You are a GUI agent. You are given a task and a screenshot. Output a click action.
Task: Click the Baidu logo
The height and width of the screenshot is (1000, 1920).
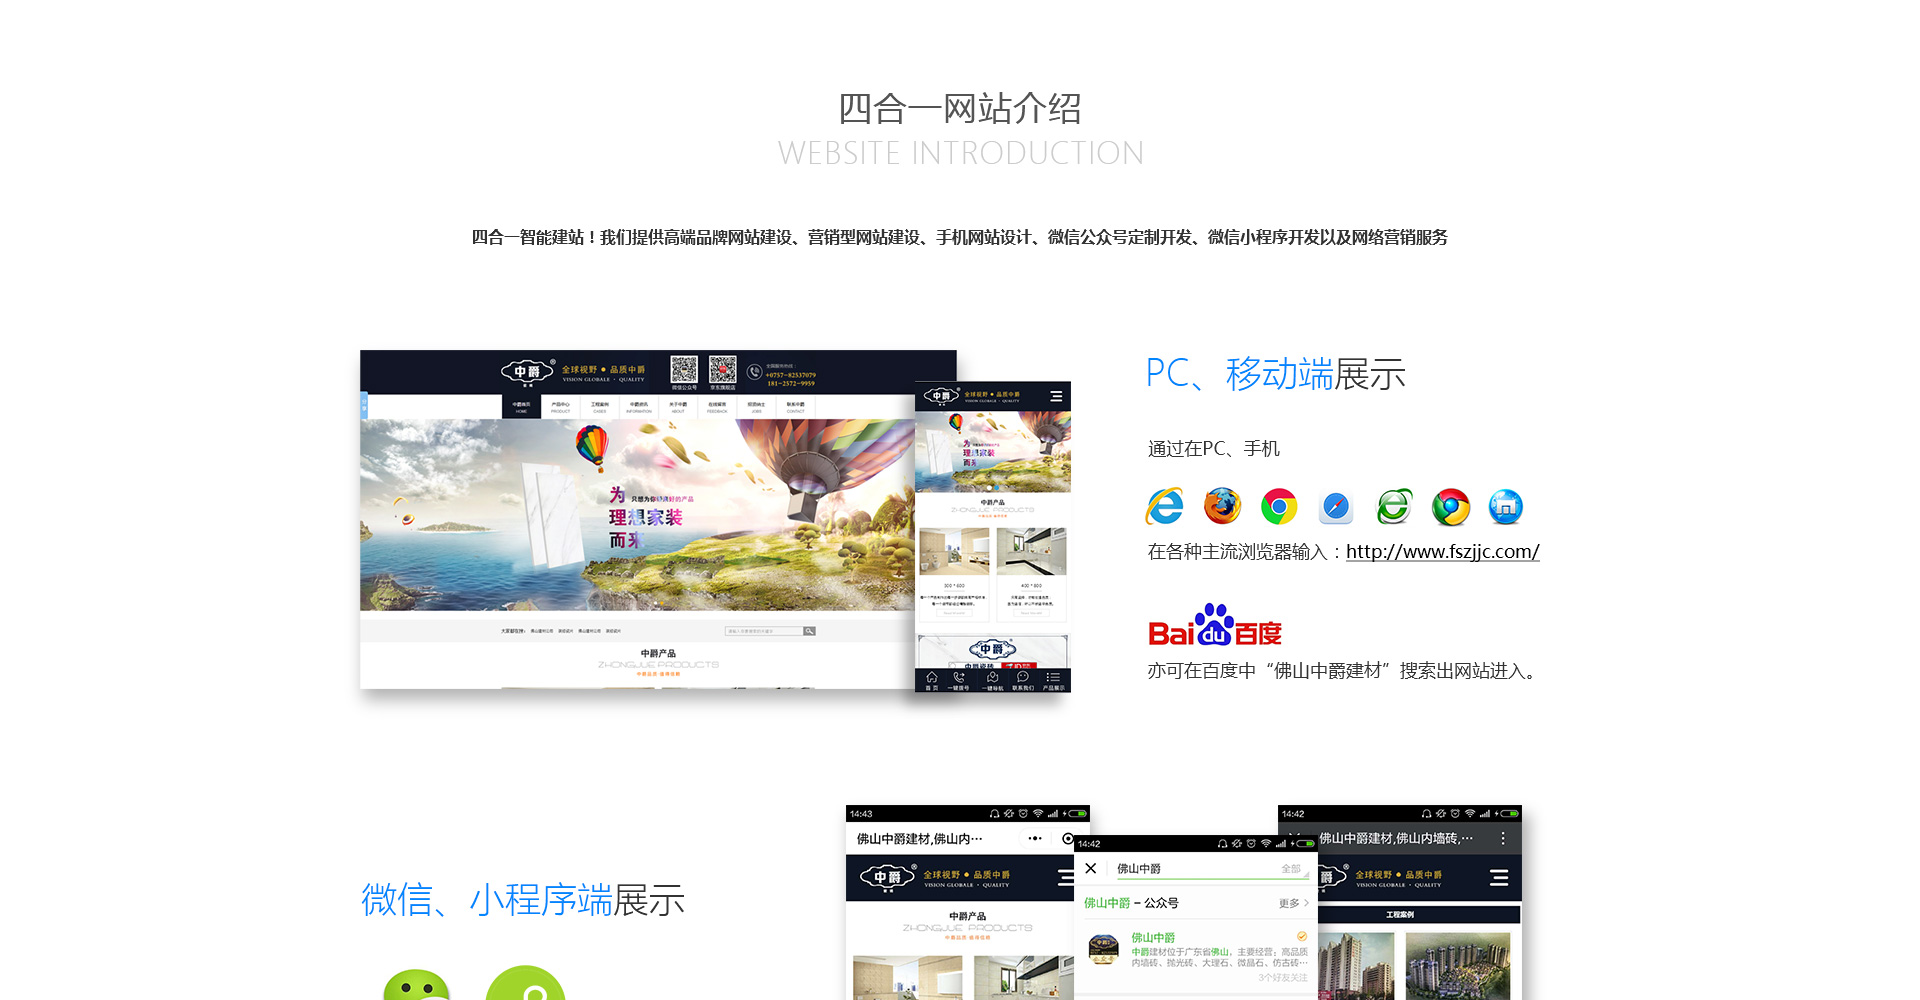tap(1215, 627)
